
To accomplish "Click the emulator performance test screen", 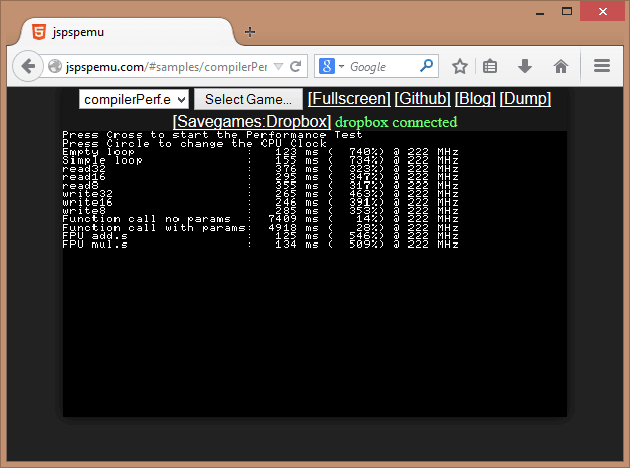I will 314,300.
